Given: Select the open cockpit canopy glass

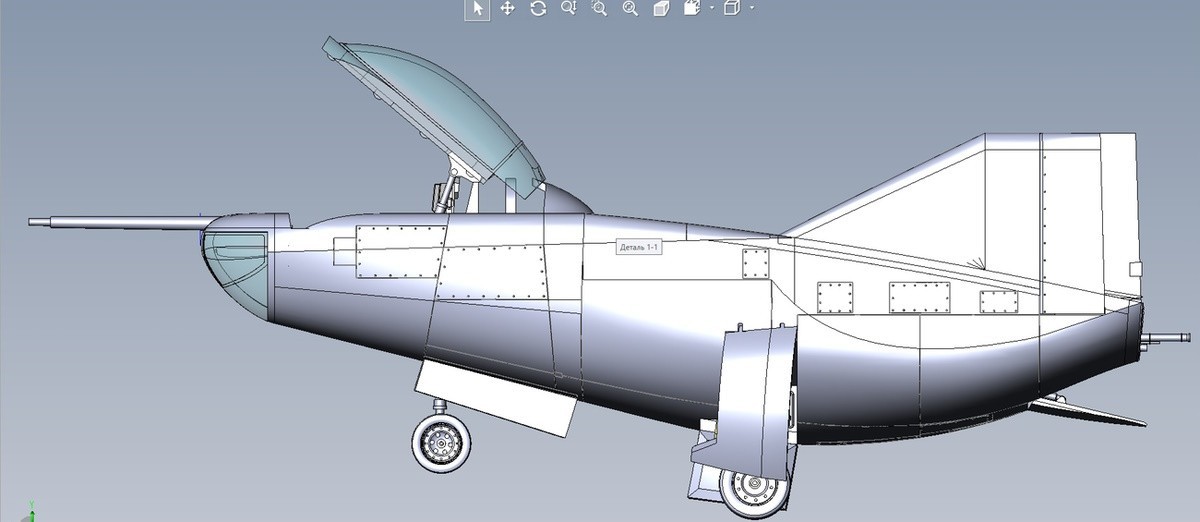Looking at the screenshot, I should [x=440, y=100].
